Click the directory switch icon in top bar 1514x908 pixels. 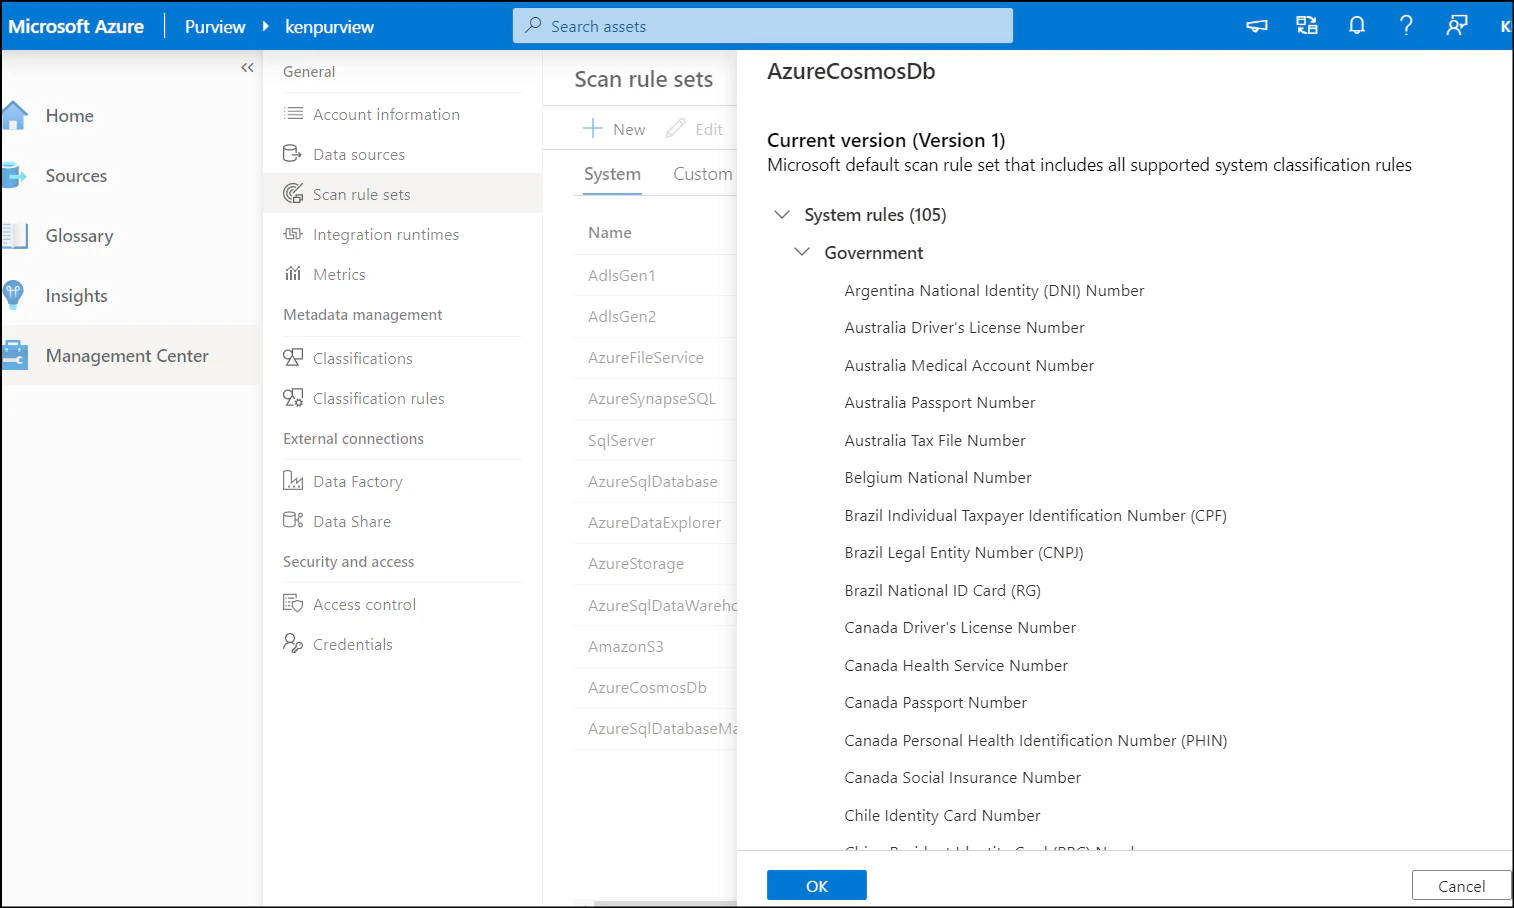pyautogui.click(x=1307, y=26)
